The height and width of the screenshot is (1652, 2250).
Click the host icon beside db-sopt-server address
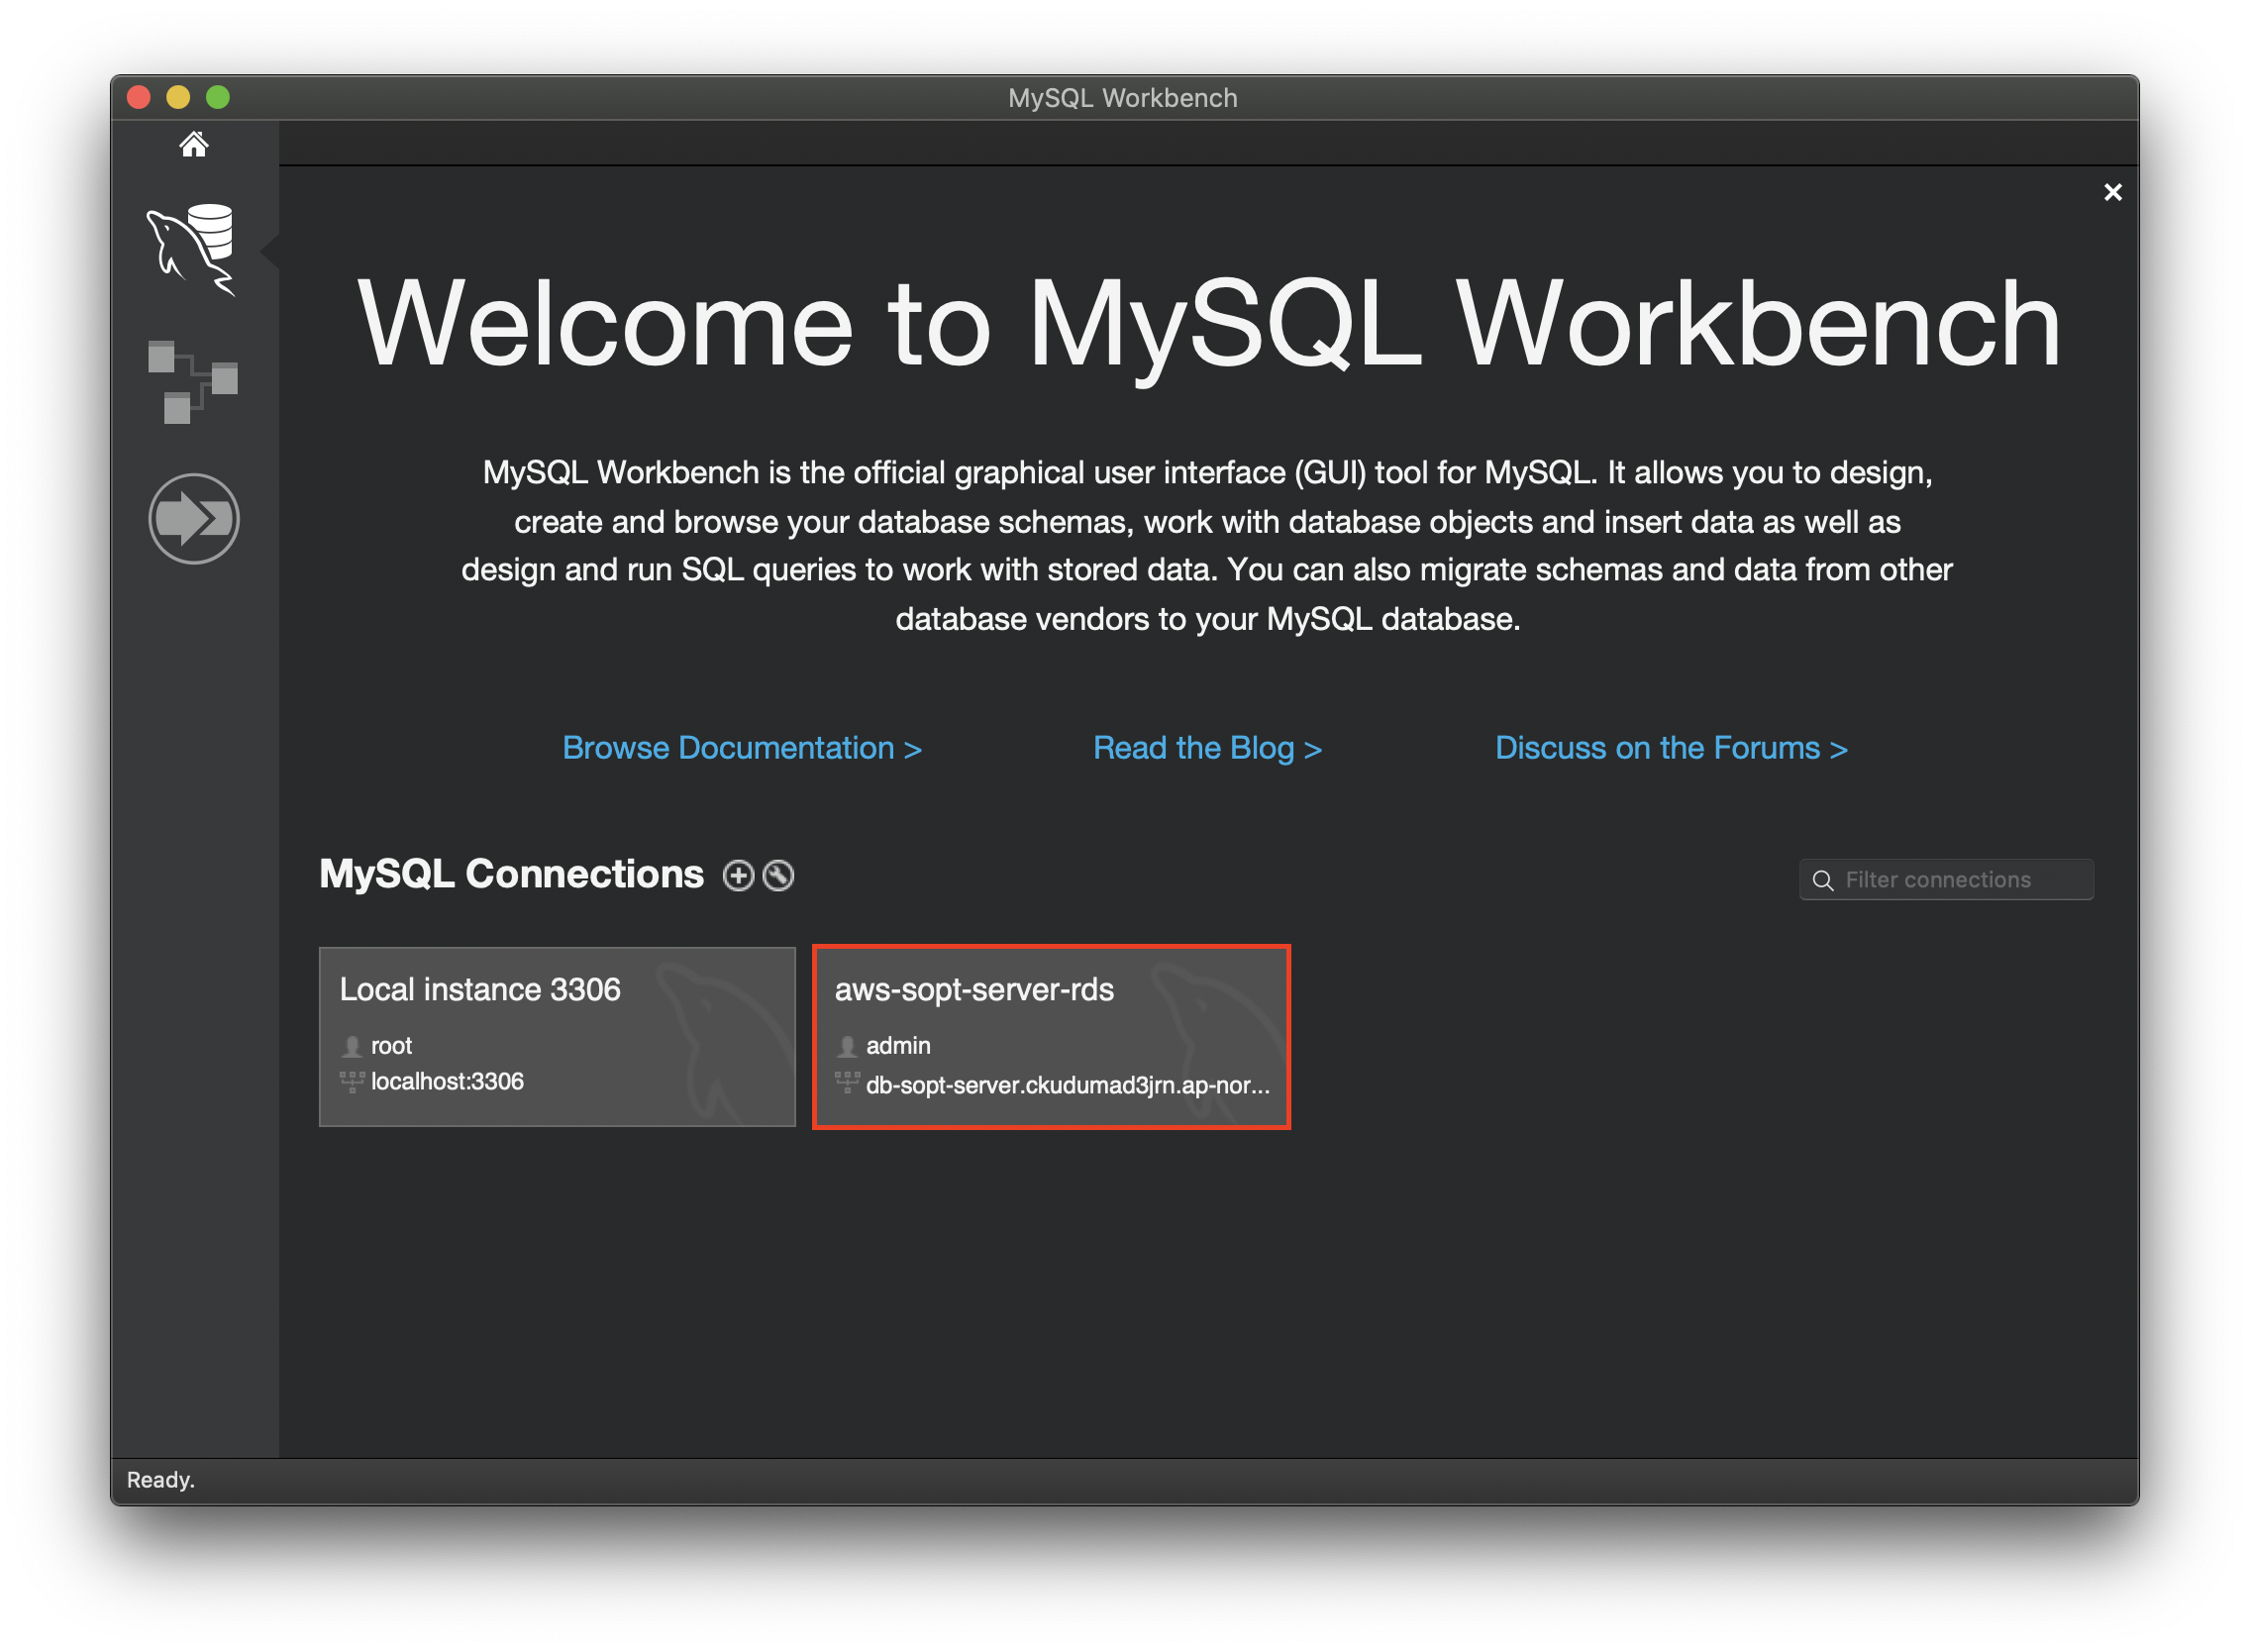pos(847,1083)
